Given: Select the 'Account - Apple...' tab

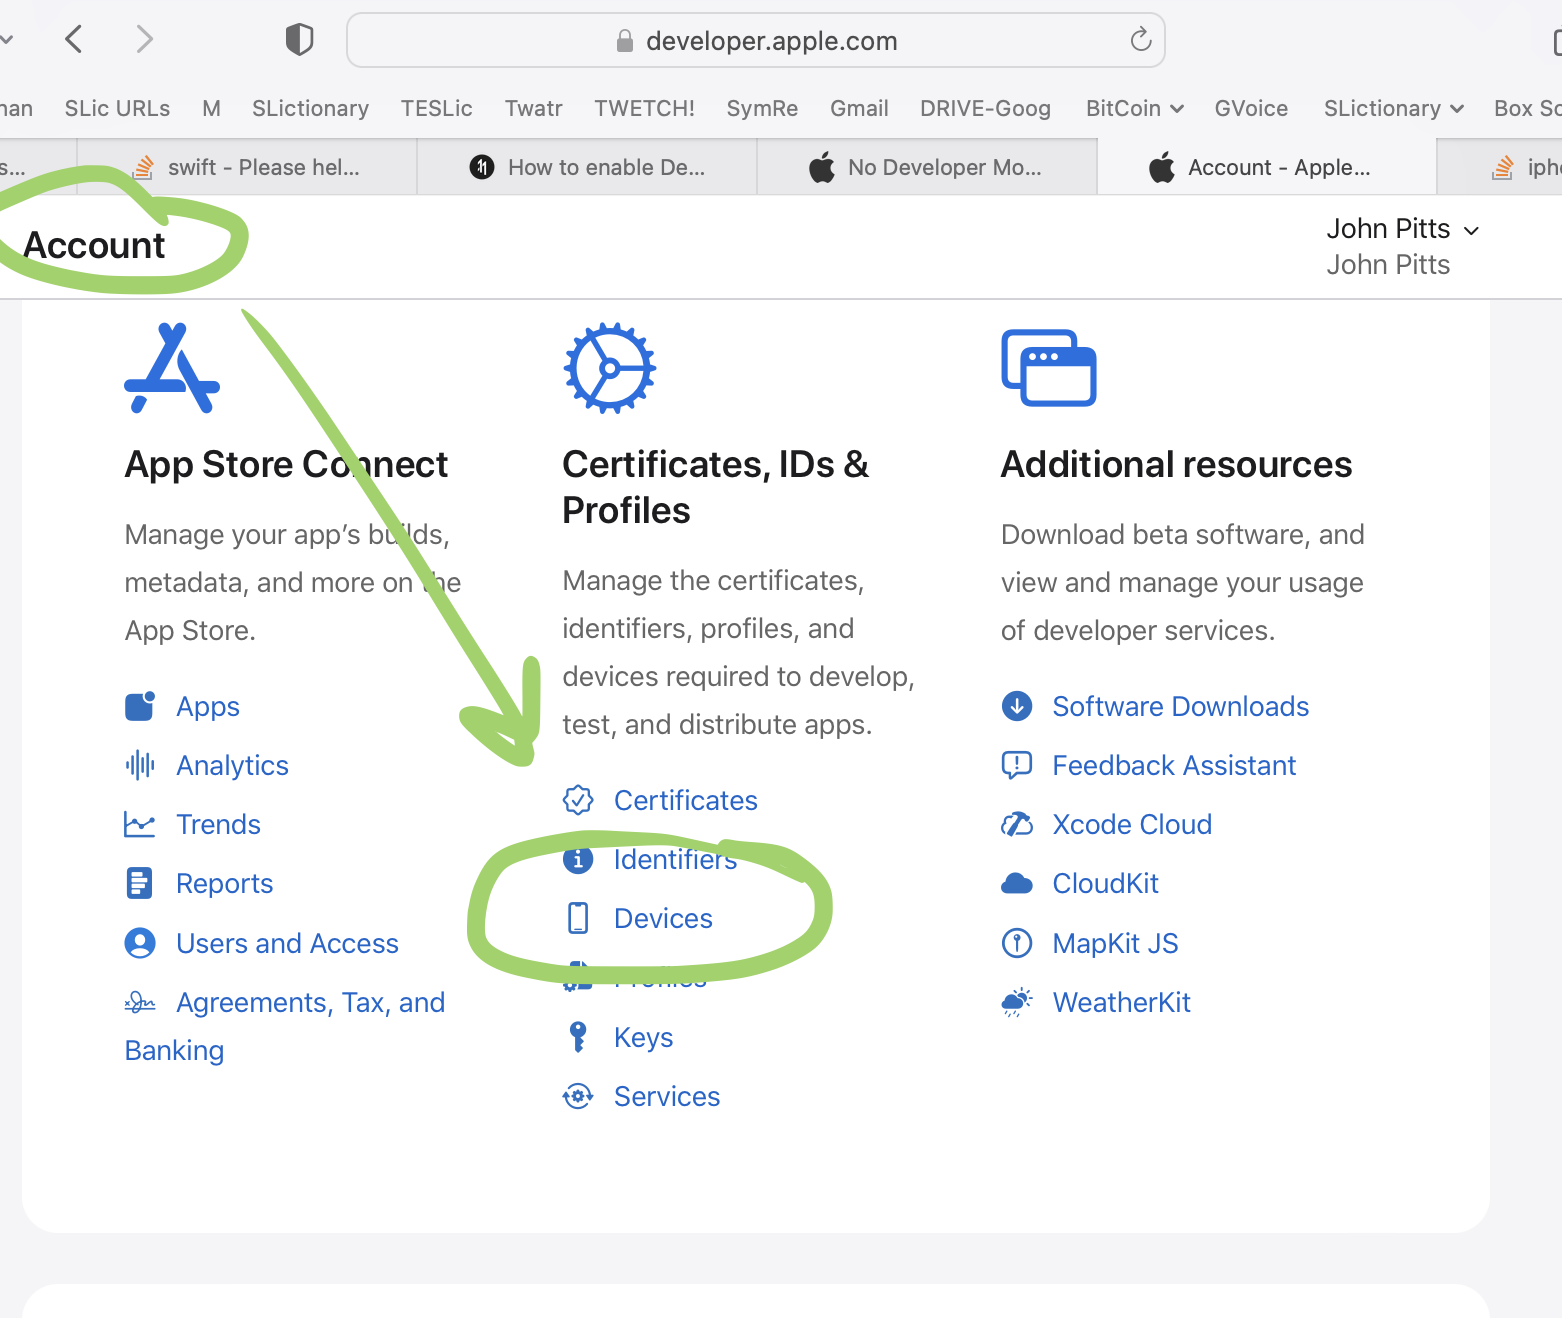Looking at the screenshot, I should point(1267,167).
